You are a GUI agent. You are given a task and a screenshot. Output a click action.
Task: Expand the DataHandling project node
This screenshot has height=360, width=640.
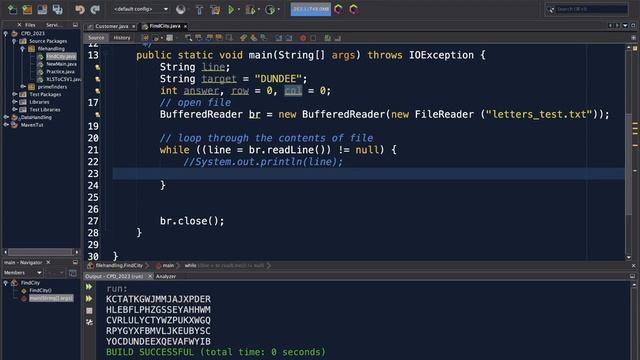[6, 118]
